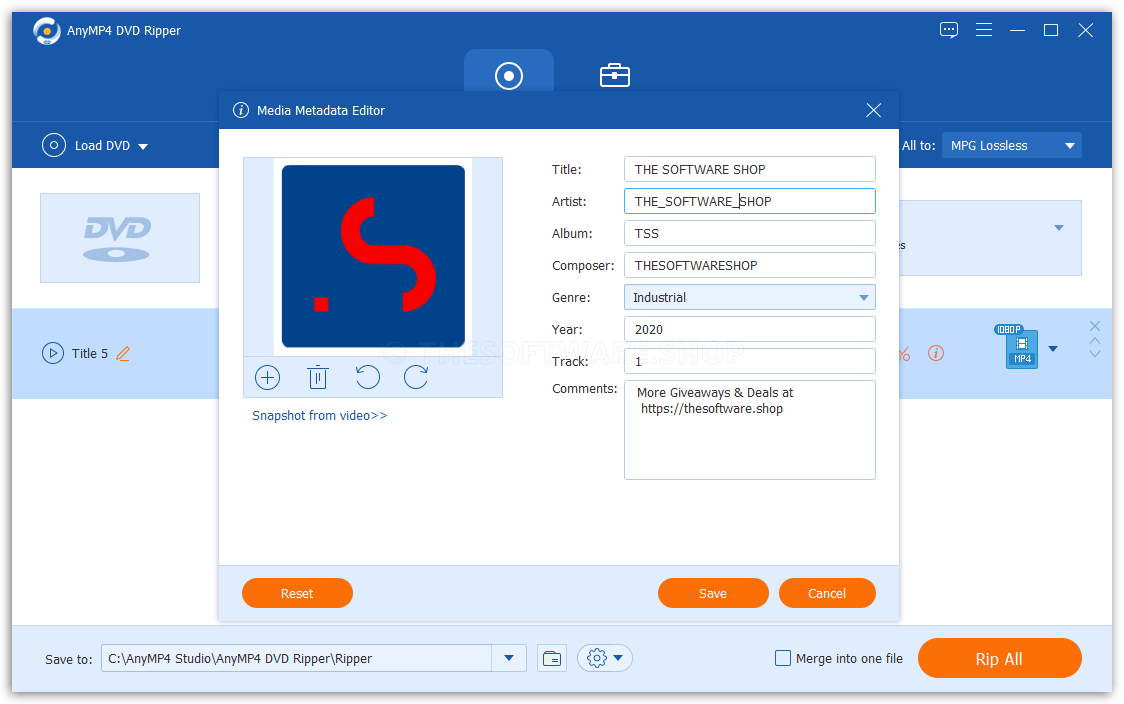
Task: Cancel the metadata editor
Action: [x=827, y=593]
